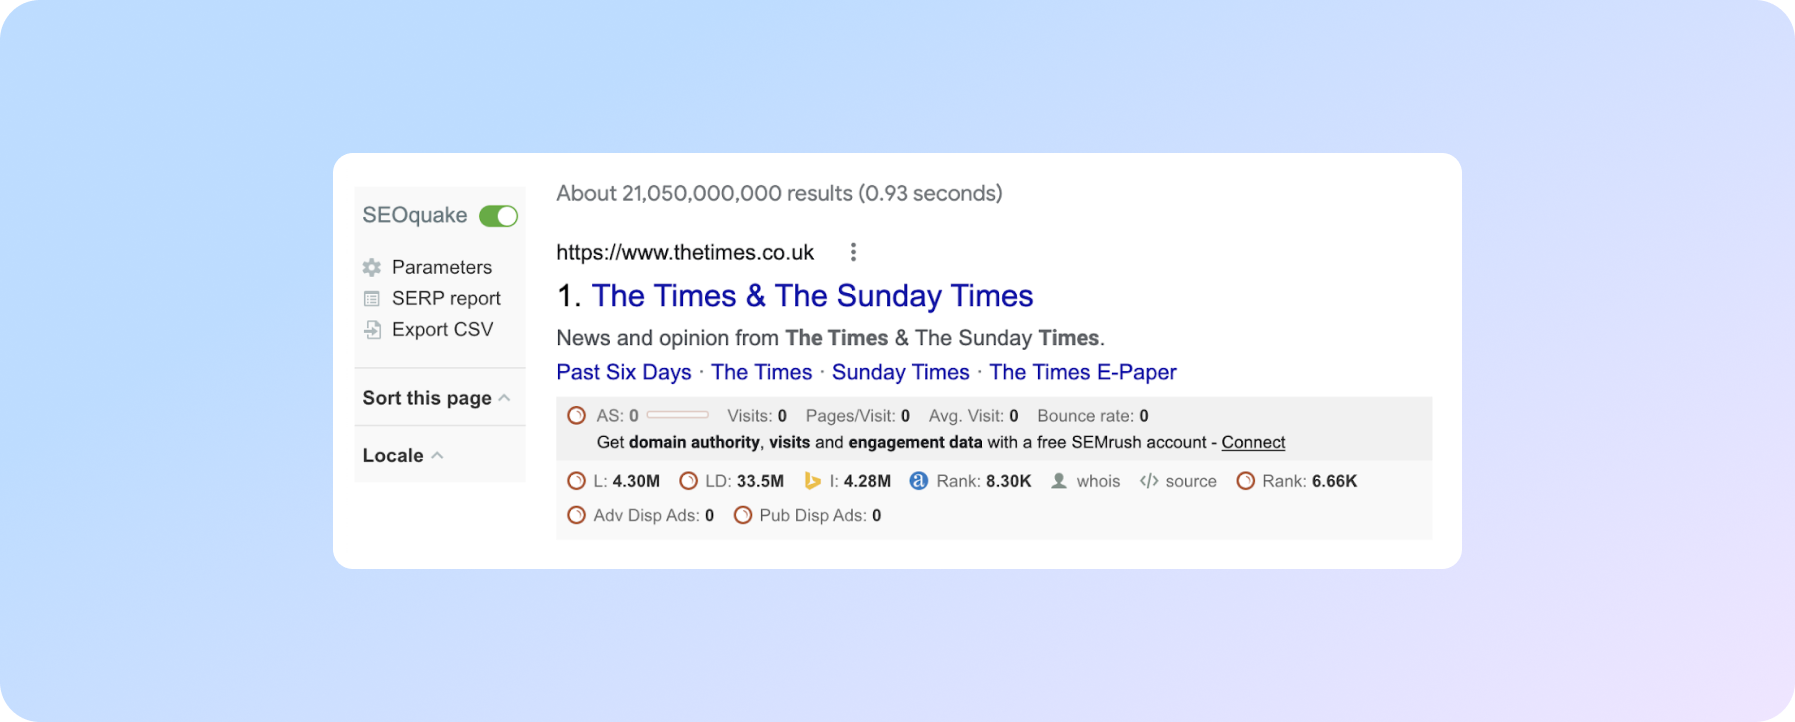
Task: Click the whois icon for thetimes.co.uk
Action: click(1057, 481)
